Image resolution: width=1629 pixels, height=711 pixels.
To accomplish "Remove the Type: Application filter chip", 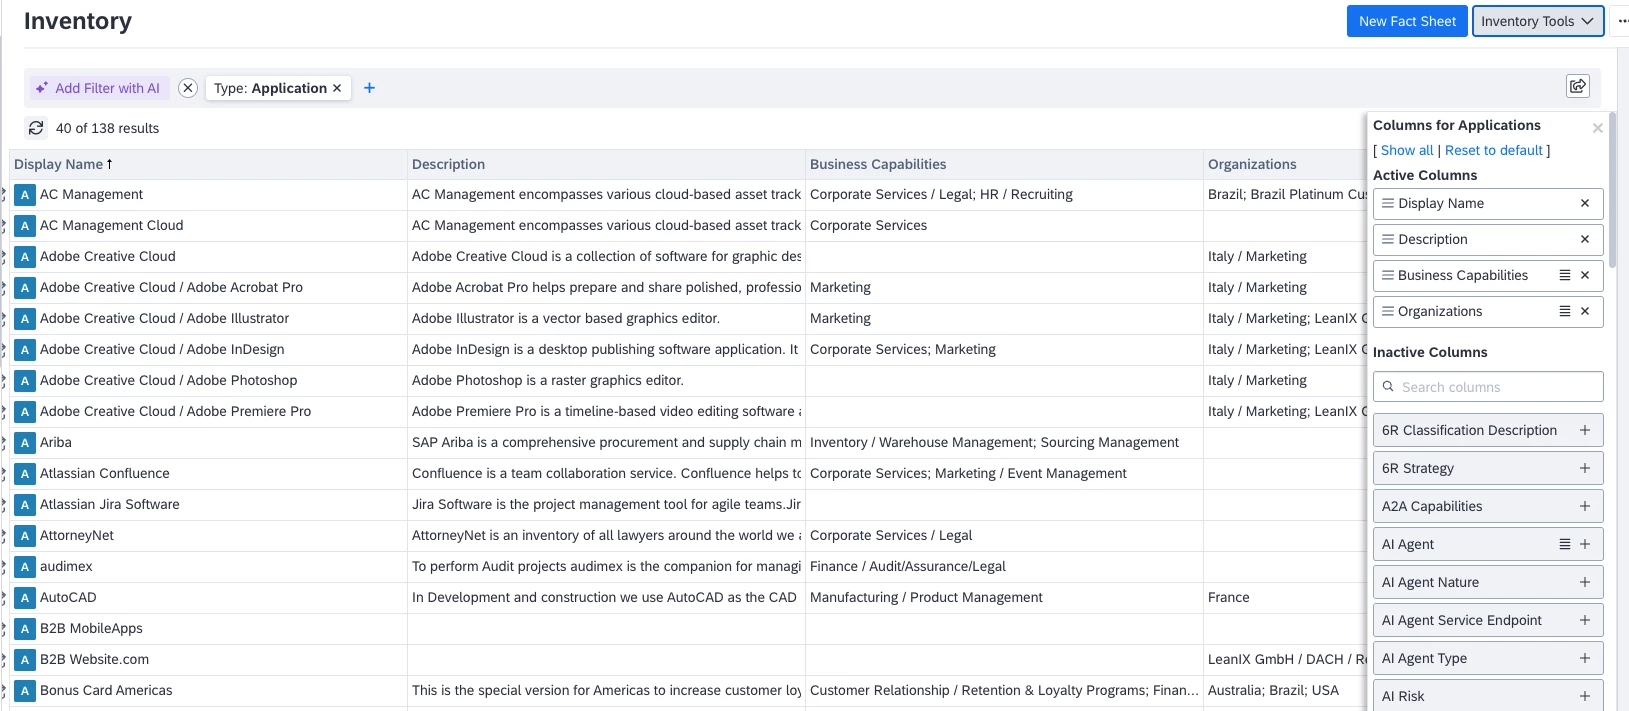I will click(x=337, y=88).
